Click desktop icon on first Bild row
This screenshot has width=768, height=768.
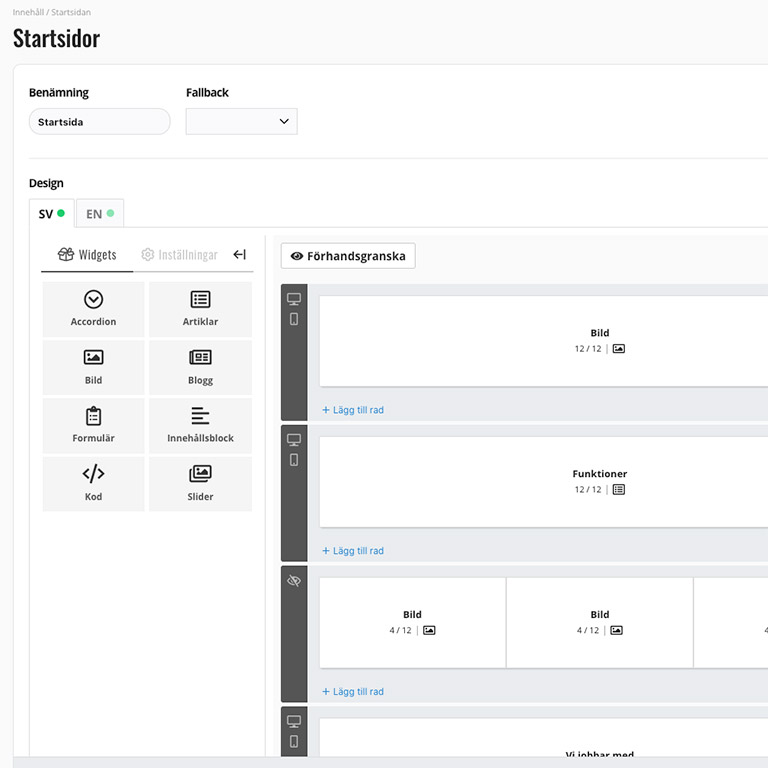pos(294,299)
